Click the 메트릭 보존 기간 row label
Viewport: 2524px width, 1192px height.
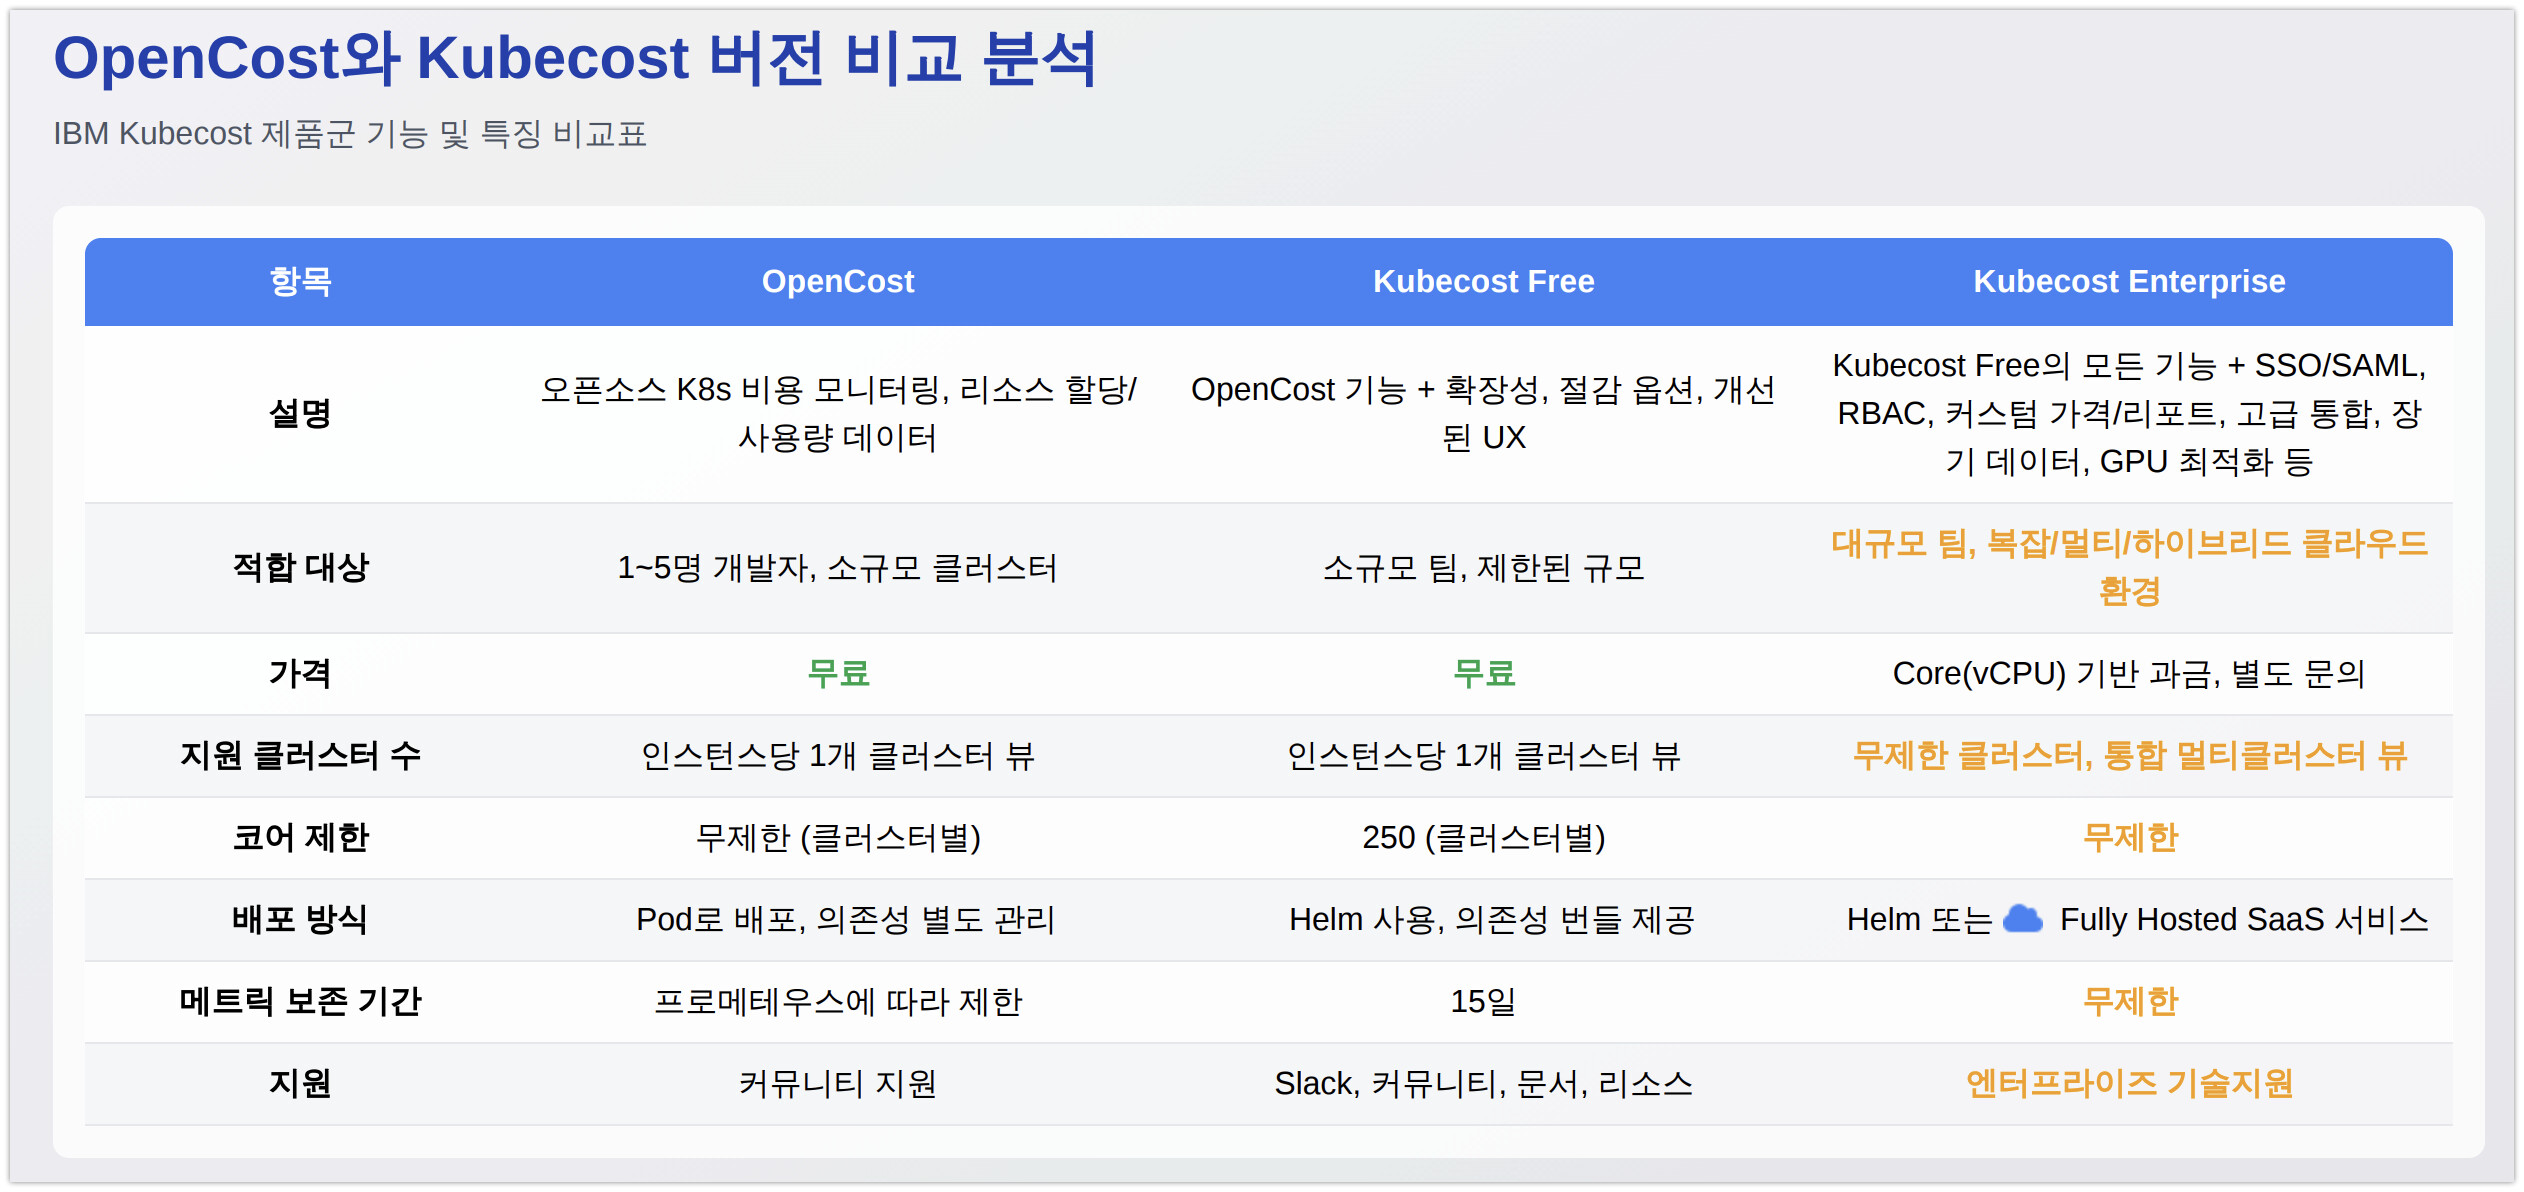coord(300,1002)
